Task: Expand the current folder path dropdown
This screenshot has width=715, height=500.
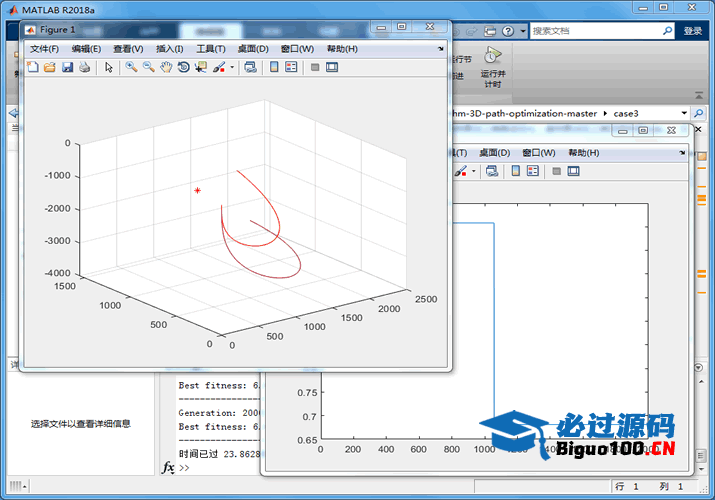Action: tap(684, 113)
